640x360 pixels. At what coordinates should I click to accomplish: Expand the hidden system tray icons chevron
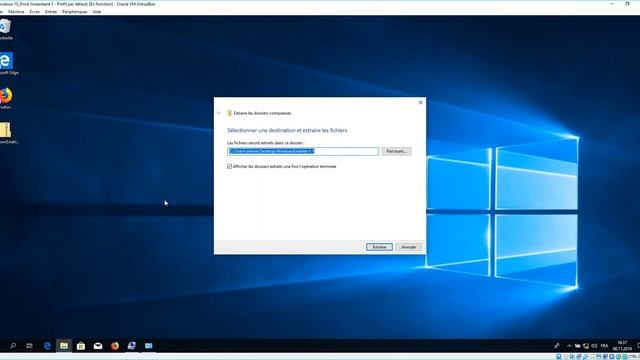[x=569, y=346]
